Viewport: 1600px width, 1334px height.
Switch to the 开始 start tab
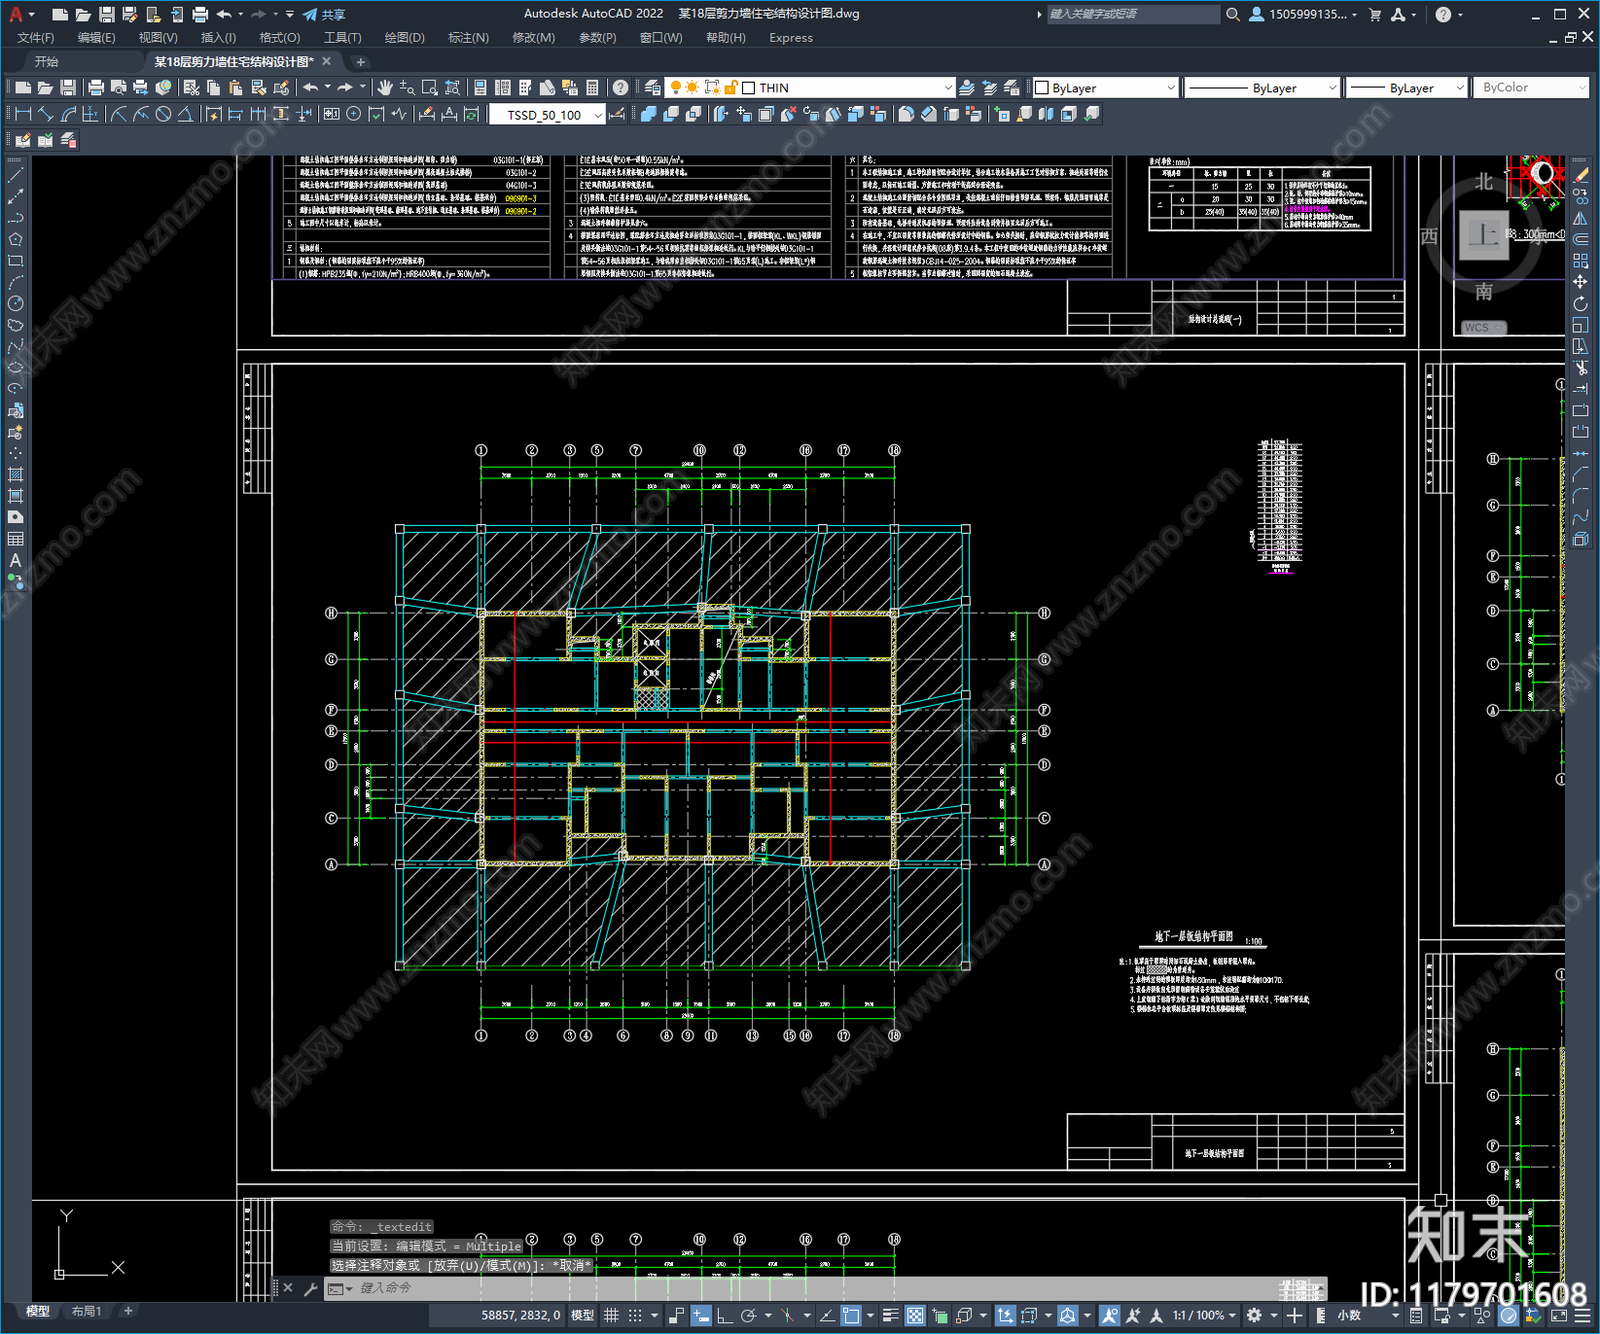[46, 61]
